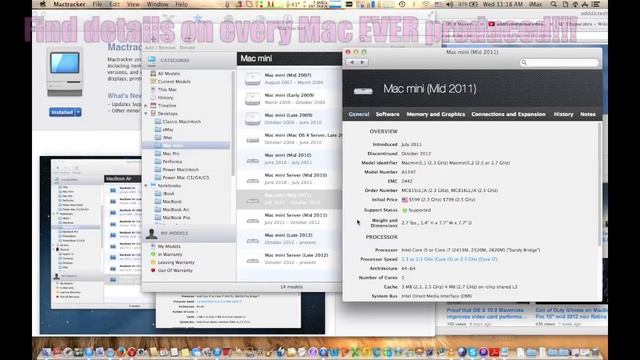This screenshot has width=640, height=360.
Task: Open the MacBook Pro folder icon
Action: click(x=158, y=218)
